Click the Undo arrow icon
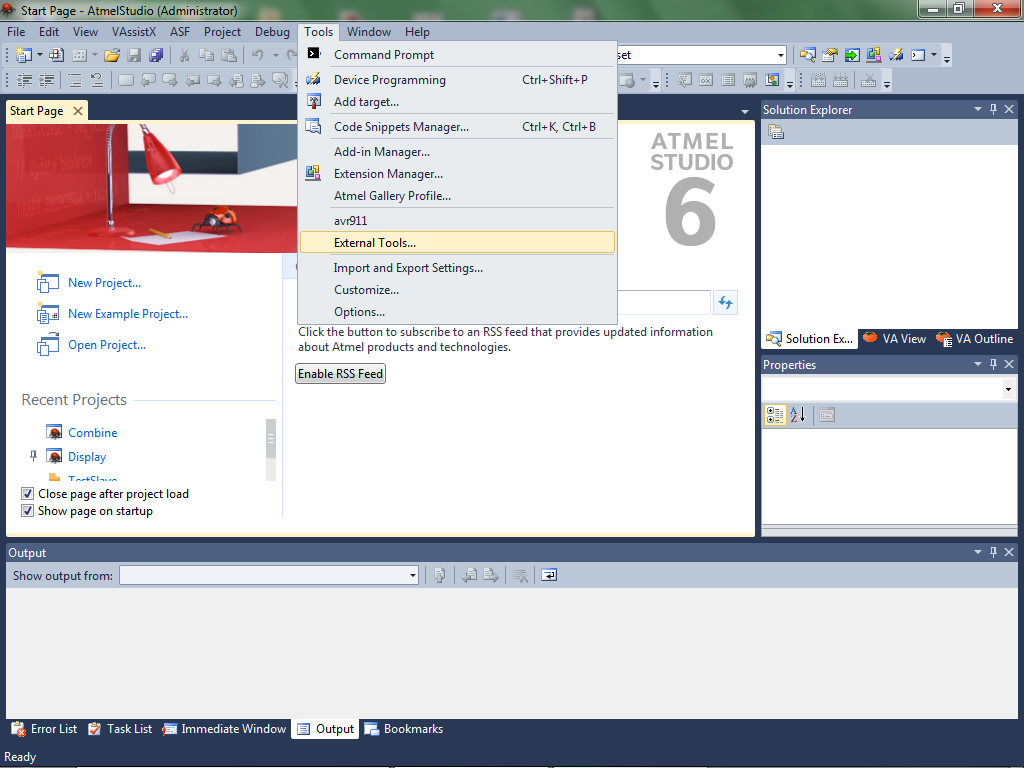Screen dimensions: 1024x768 [x=258, y=56]
